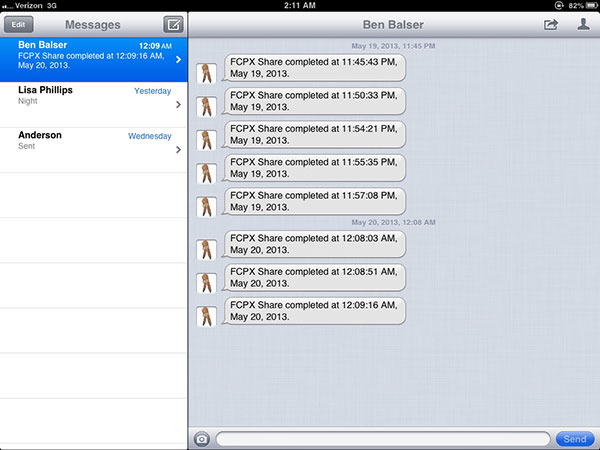Select the 11:57:08 PM share completed bubble

pos(314,201)
